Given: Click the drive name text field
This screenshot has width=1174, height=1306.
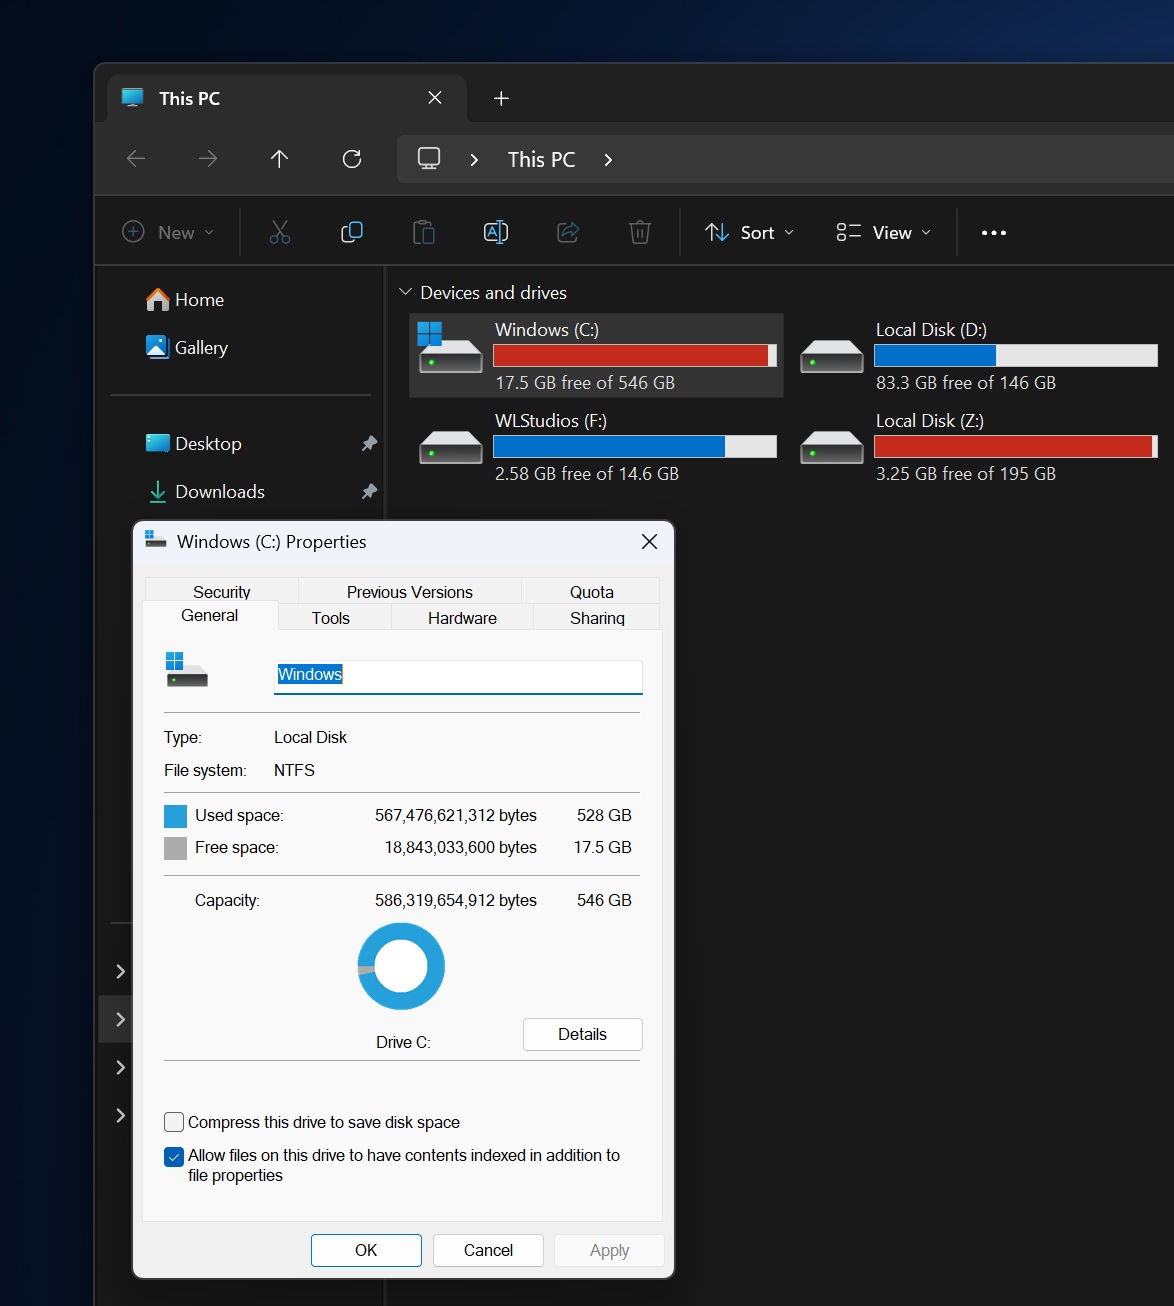Looking at the screenshot, I should (x=457, y=676).
